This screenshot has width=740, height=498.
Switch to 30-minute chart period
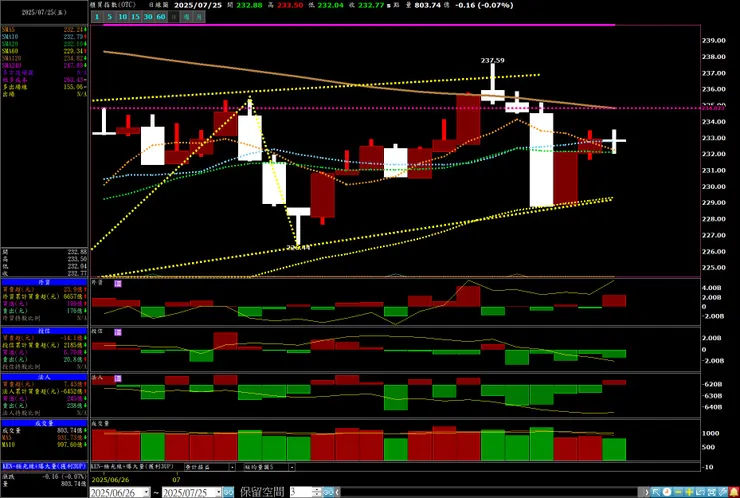pyautogui.click(x=148, y=17)
